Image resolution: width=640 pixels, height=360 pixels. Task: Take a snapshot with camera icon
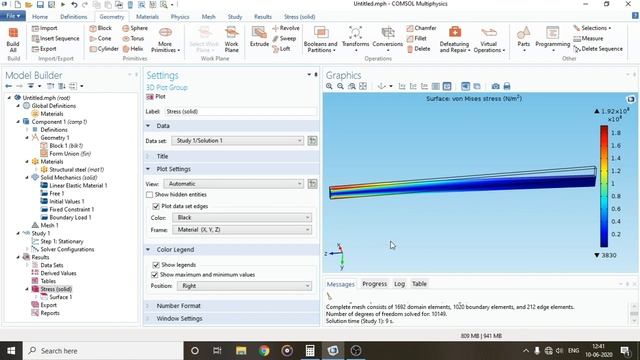click(496, 86)
